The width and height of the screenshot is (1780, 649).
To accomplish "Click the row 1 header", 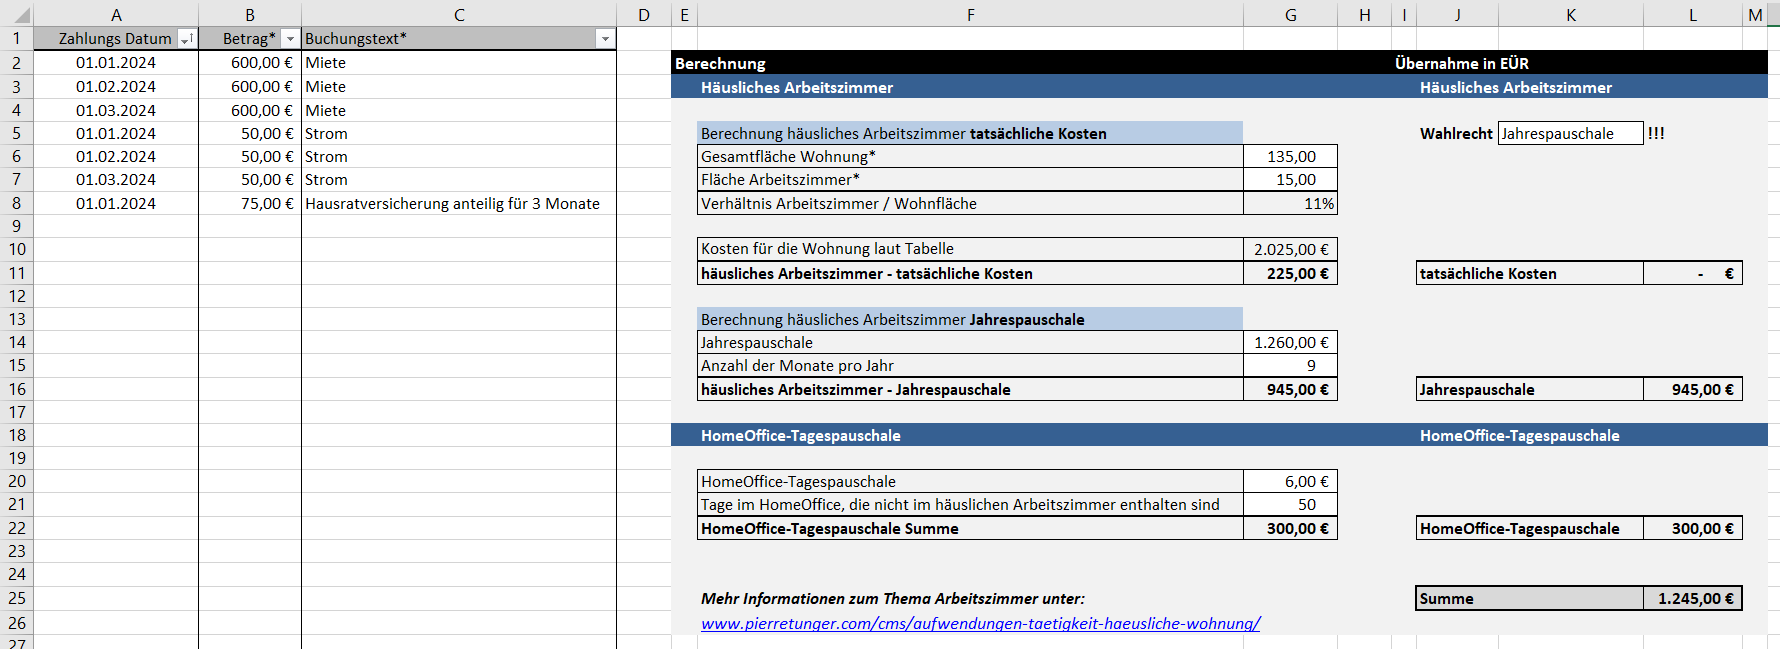I will pos(17,39).
